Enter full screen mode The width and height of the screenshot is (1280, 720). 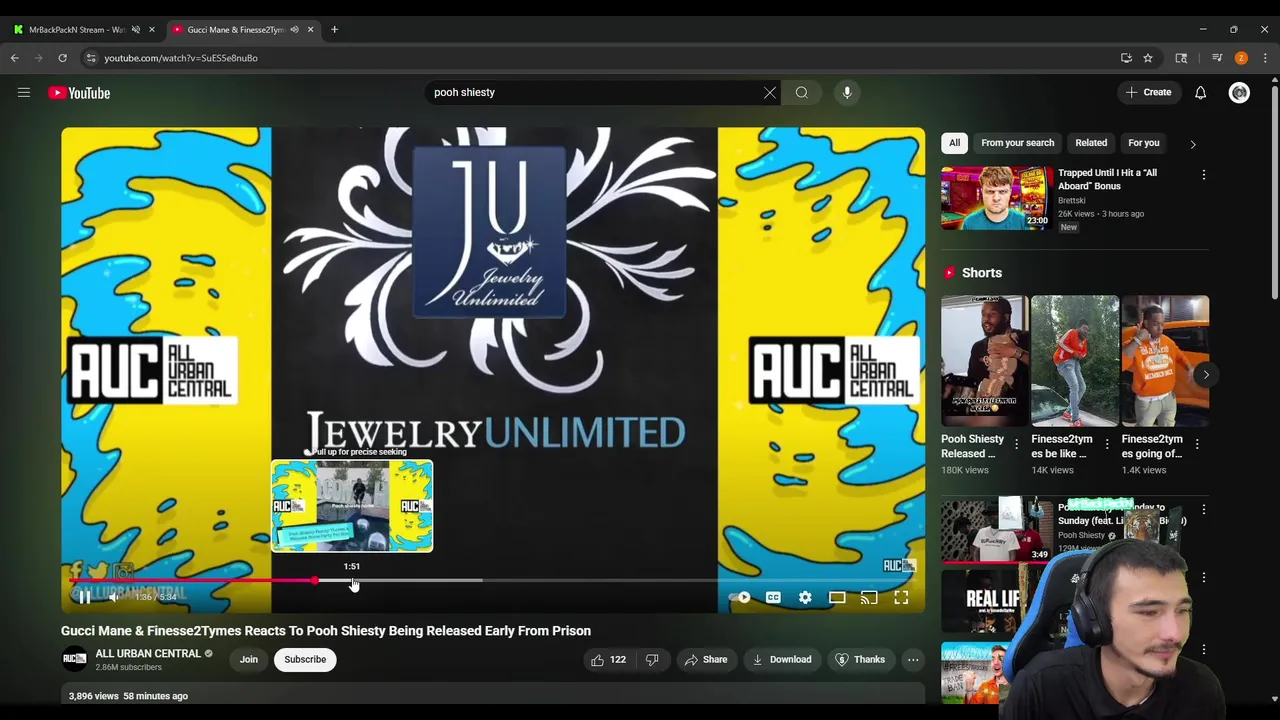(901, 597)
